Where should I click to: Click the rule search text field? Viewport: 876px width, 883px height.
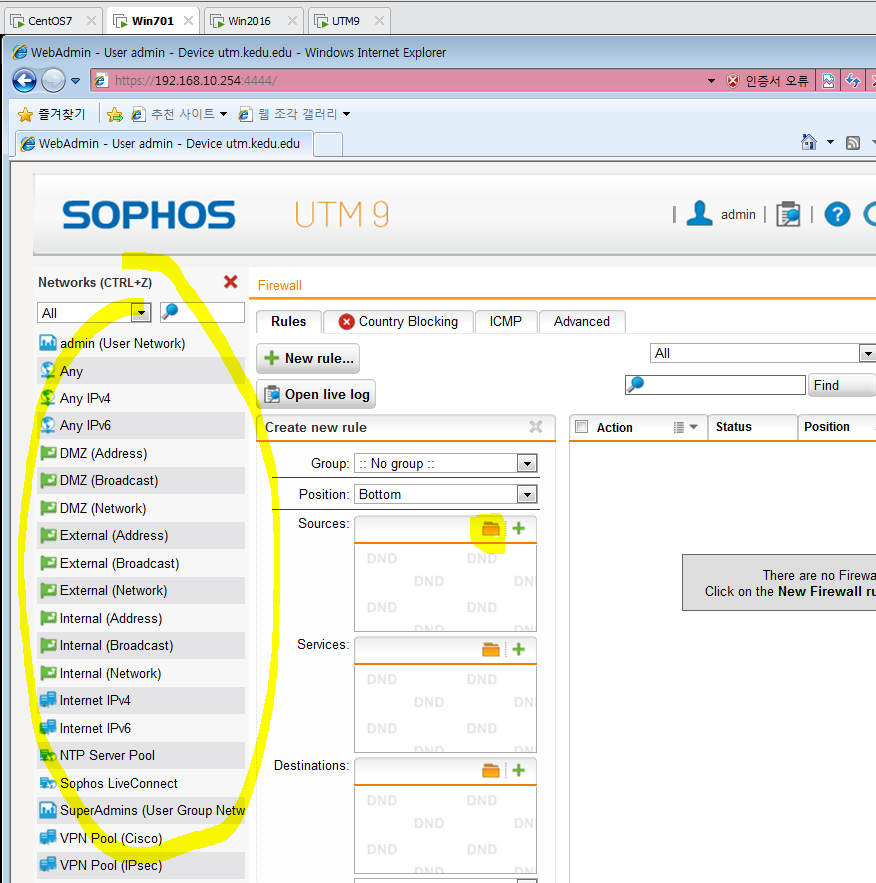[x=716, y=385]
